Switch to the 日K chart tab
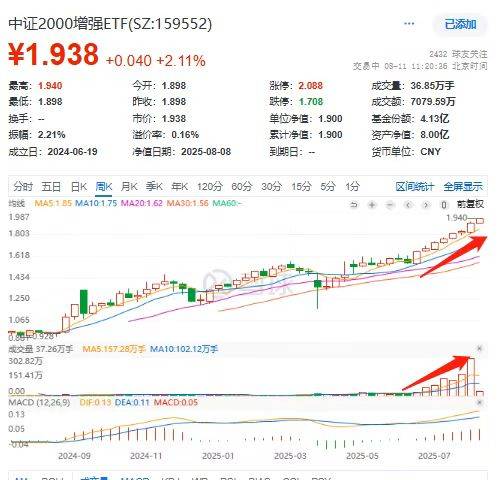The image size is (499, 480). (x=79, y=187)
